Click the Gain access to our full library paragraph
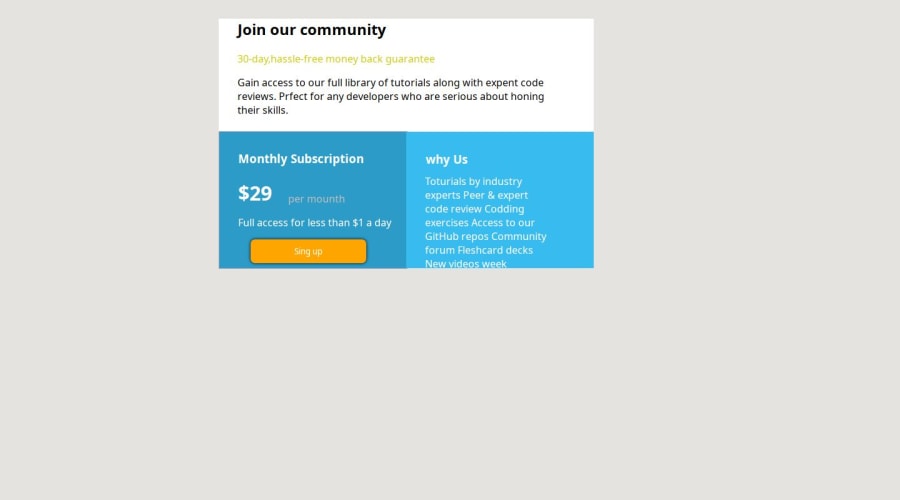Image resolution: width=900 pixels, height=500 pixels. (390, 96)
